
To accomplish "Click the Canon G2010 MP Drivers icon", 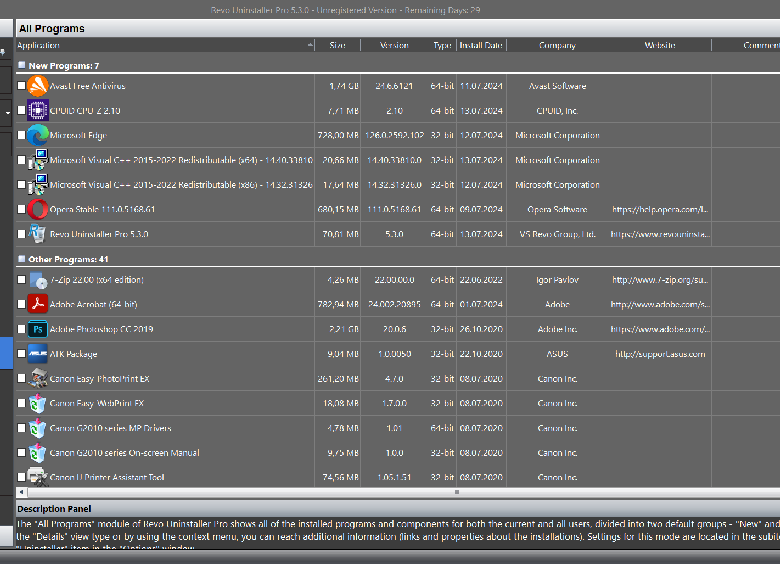I will tap(37, 428).
